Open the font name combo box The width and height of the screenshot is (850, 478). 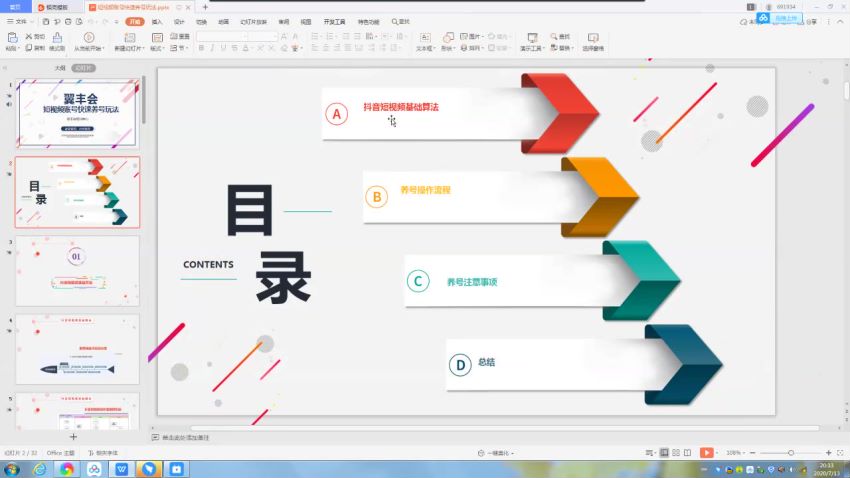coord(222,36)
